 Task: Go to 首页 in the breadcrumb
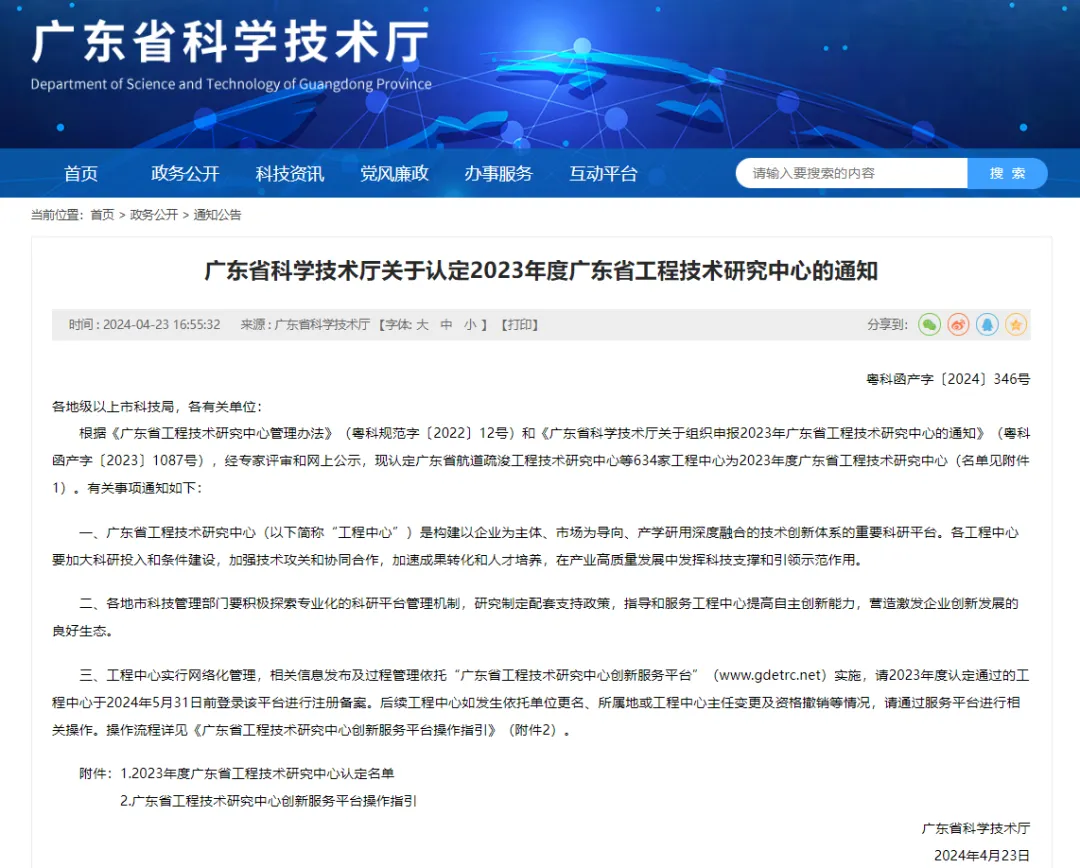tap(102, 215)
